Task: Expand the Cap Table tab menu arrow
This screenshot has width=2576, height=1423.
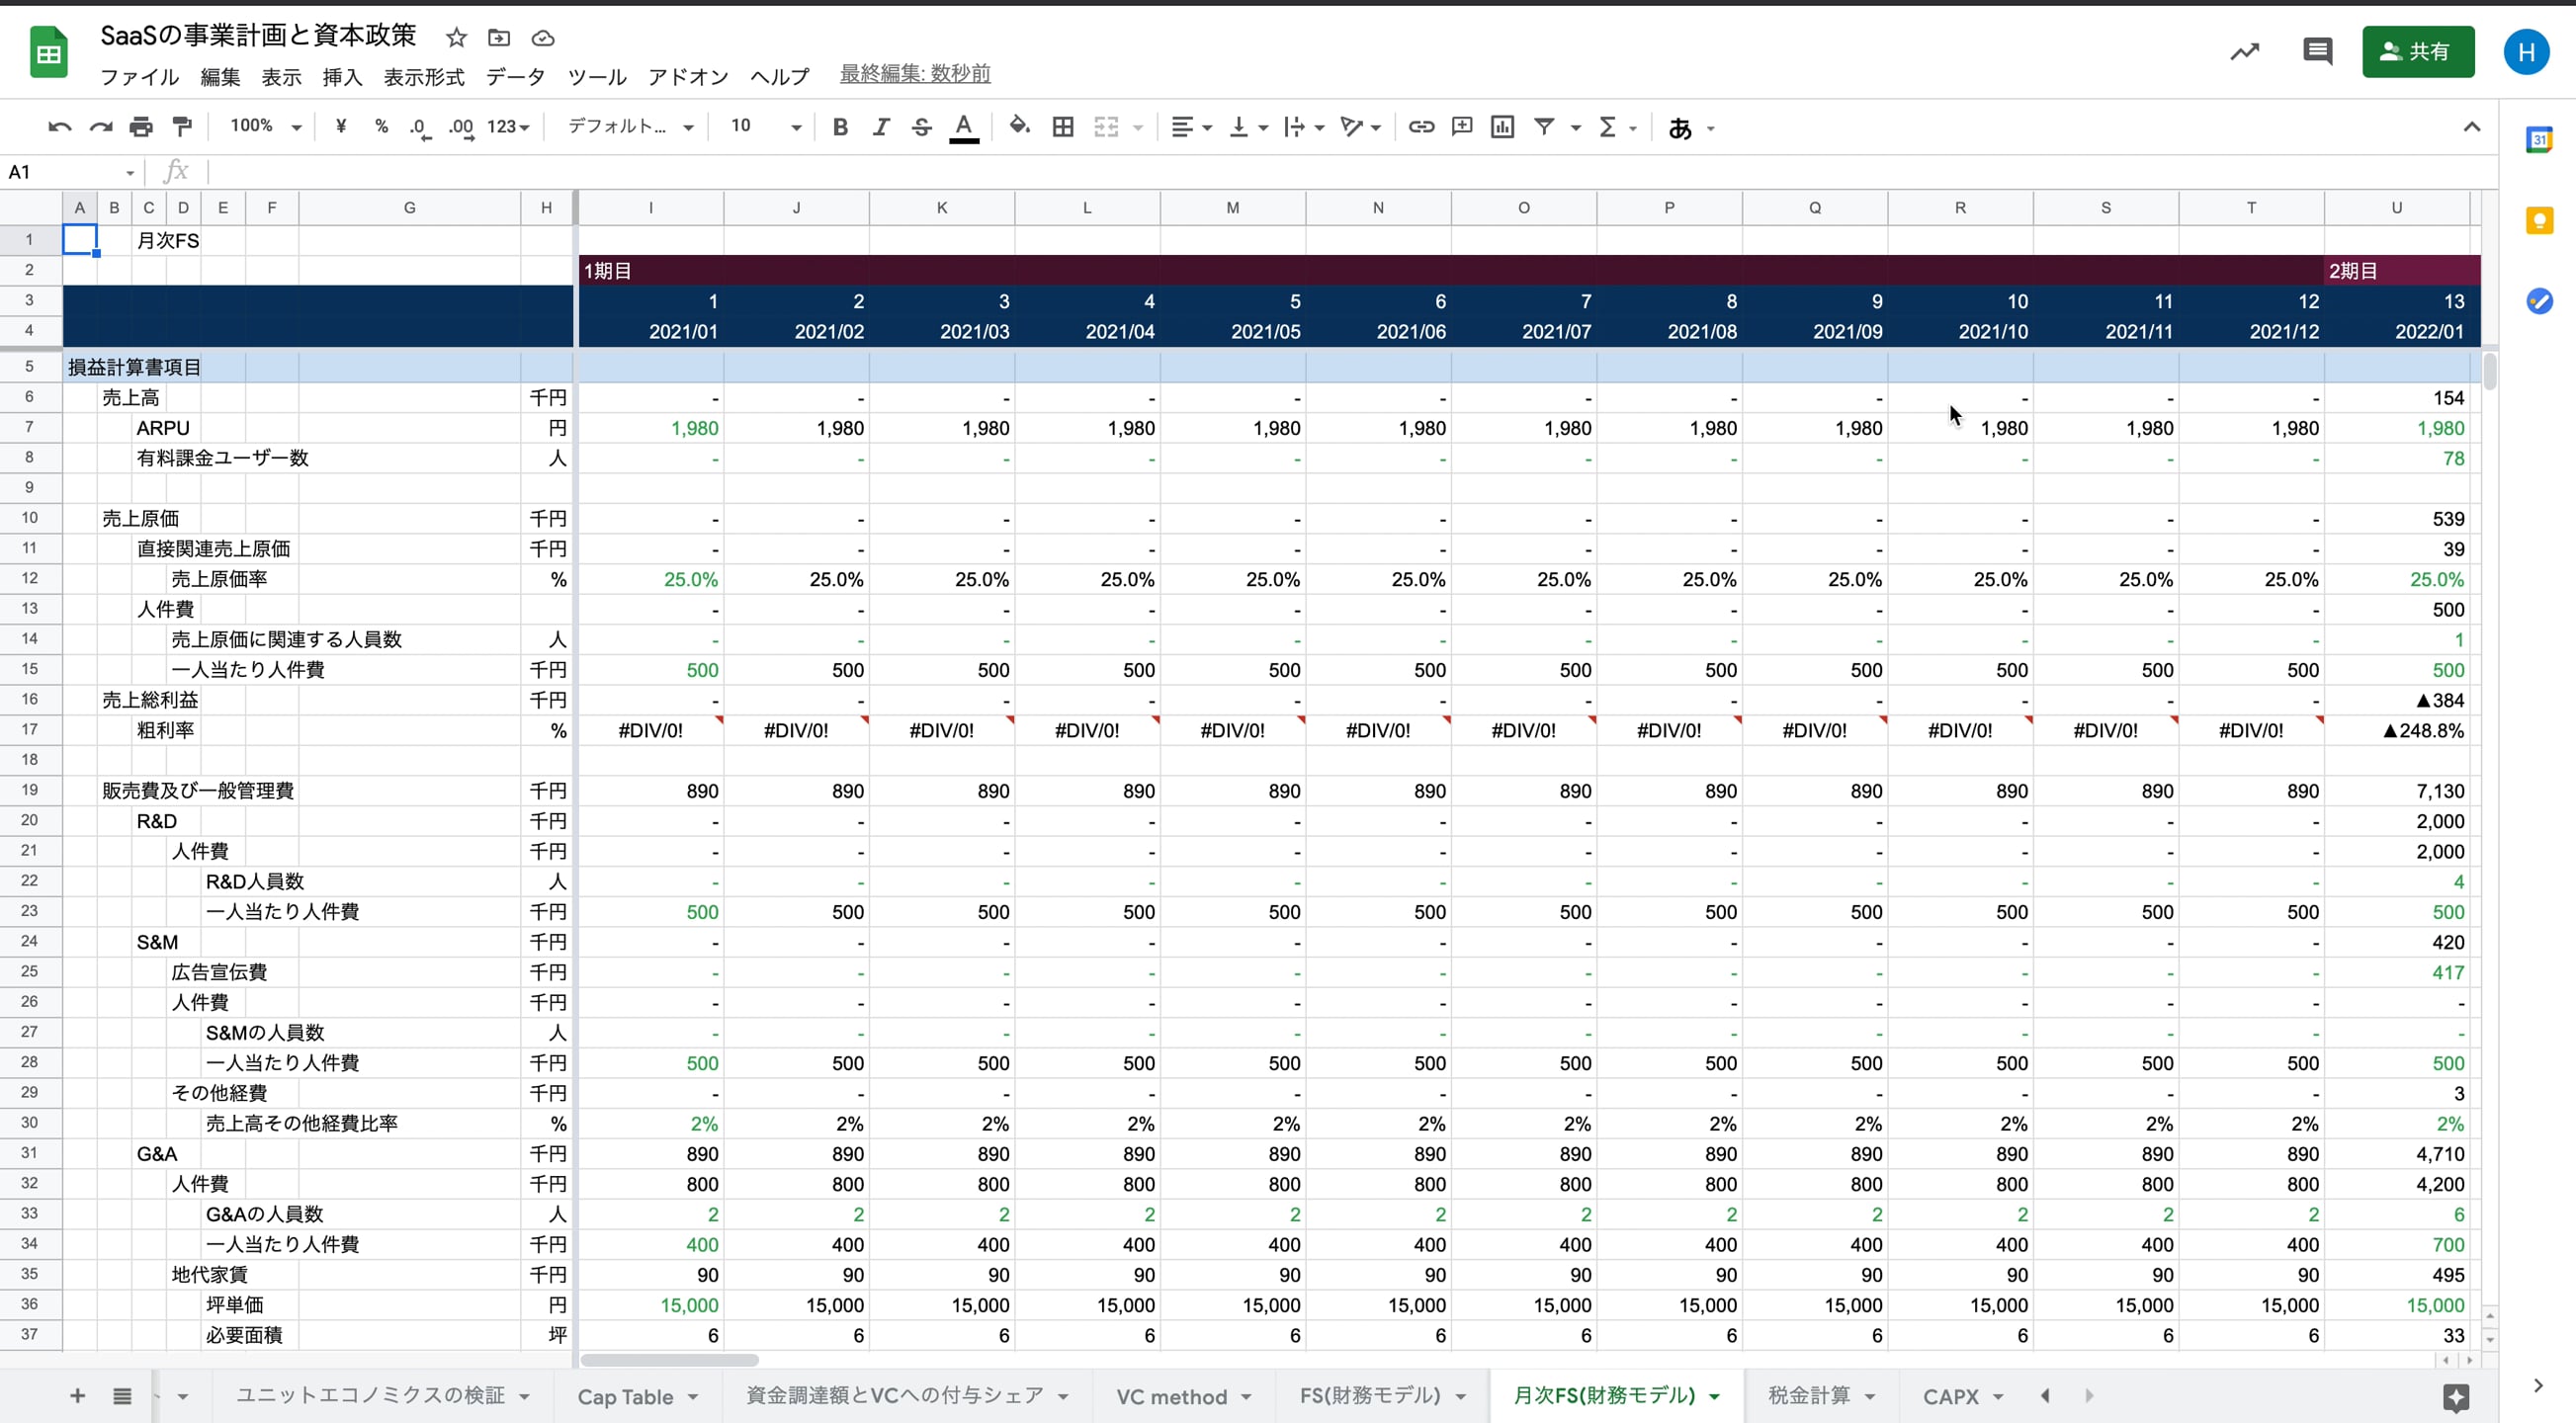Action: 693,1397
